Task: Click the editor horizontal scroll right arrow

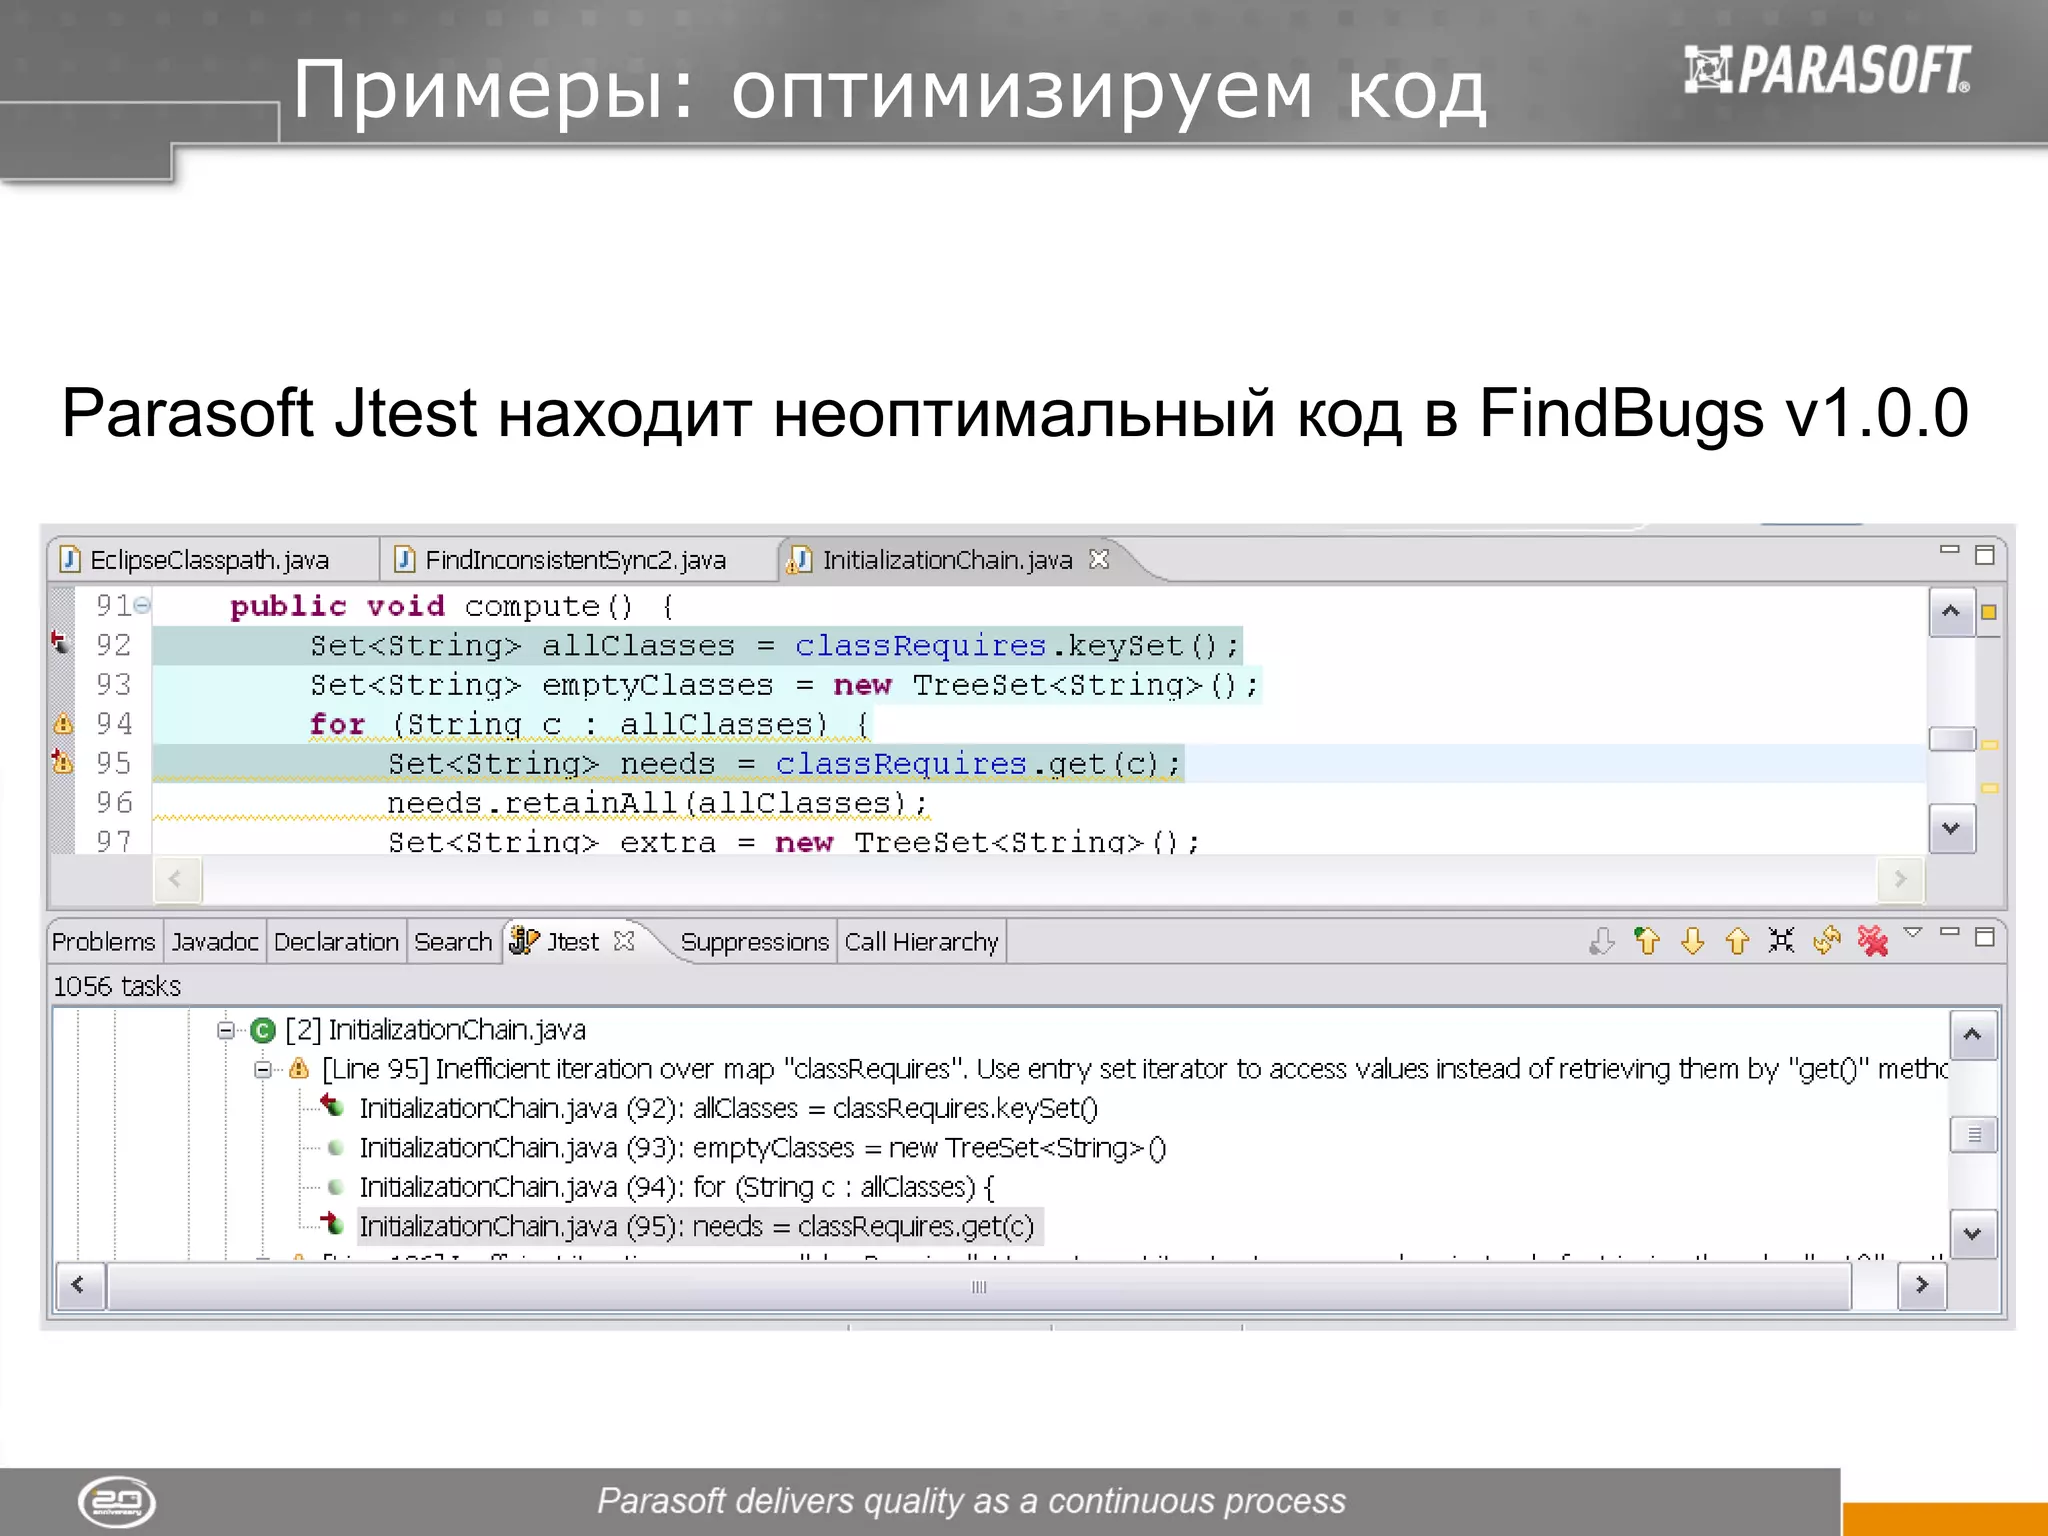Action: [x=1900, y=880]
